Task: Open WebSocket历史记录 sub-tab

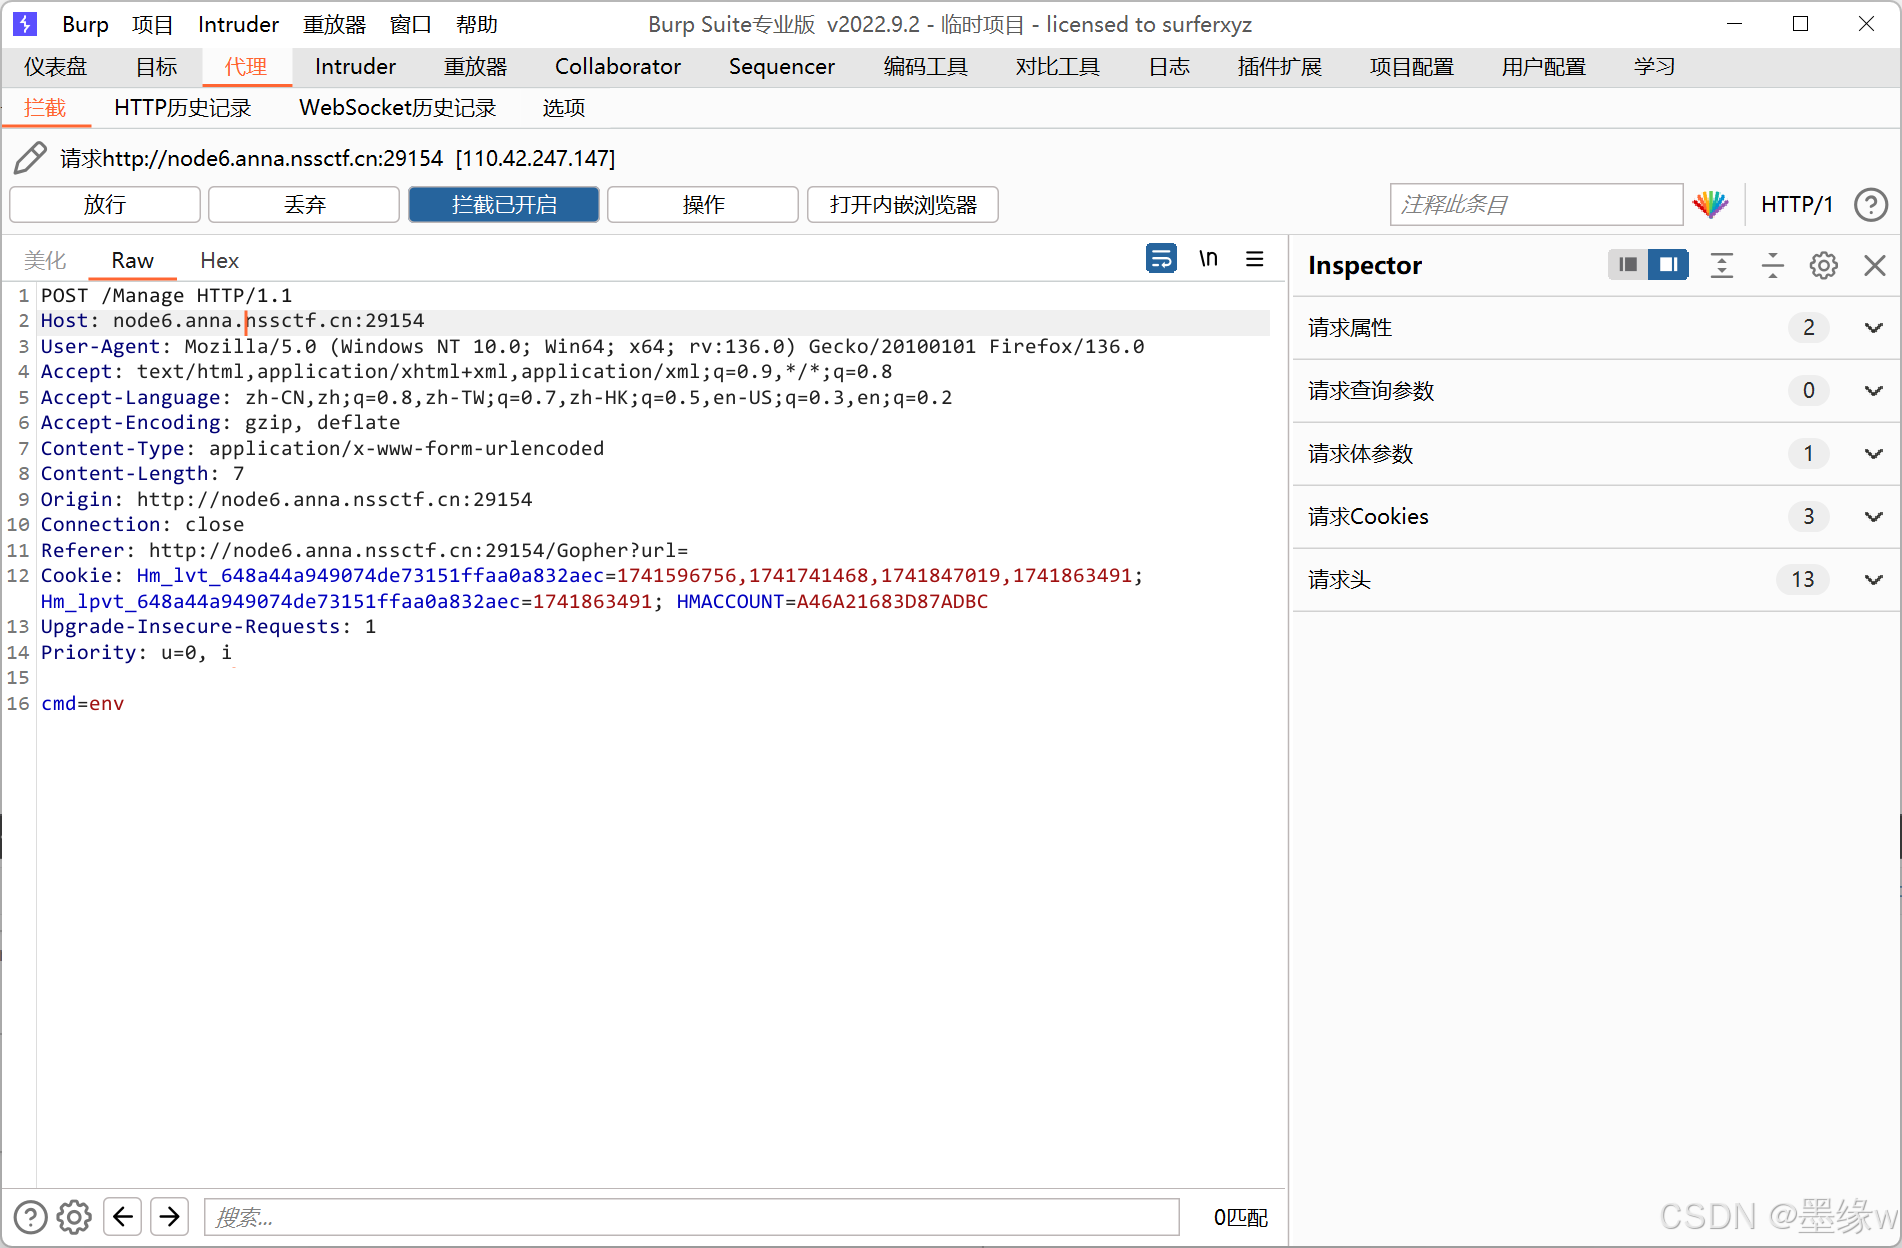Action: [398, 107]
